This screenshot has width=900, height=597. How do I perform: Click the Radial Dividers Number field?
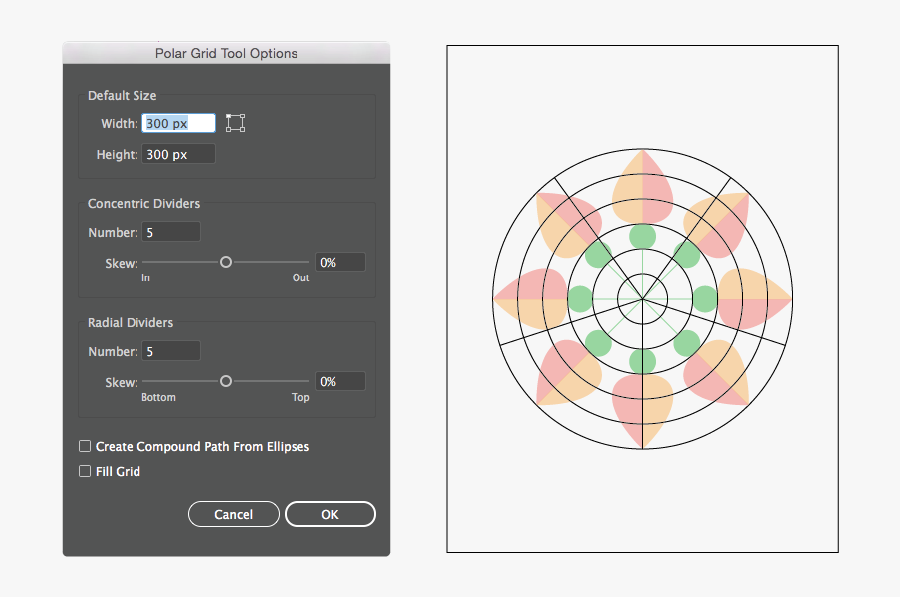[x=170, y=350]
